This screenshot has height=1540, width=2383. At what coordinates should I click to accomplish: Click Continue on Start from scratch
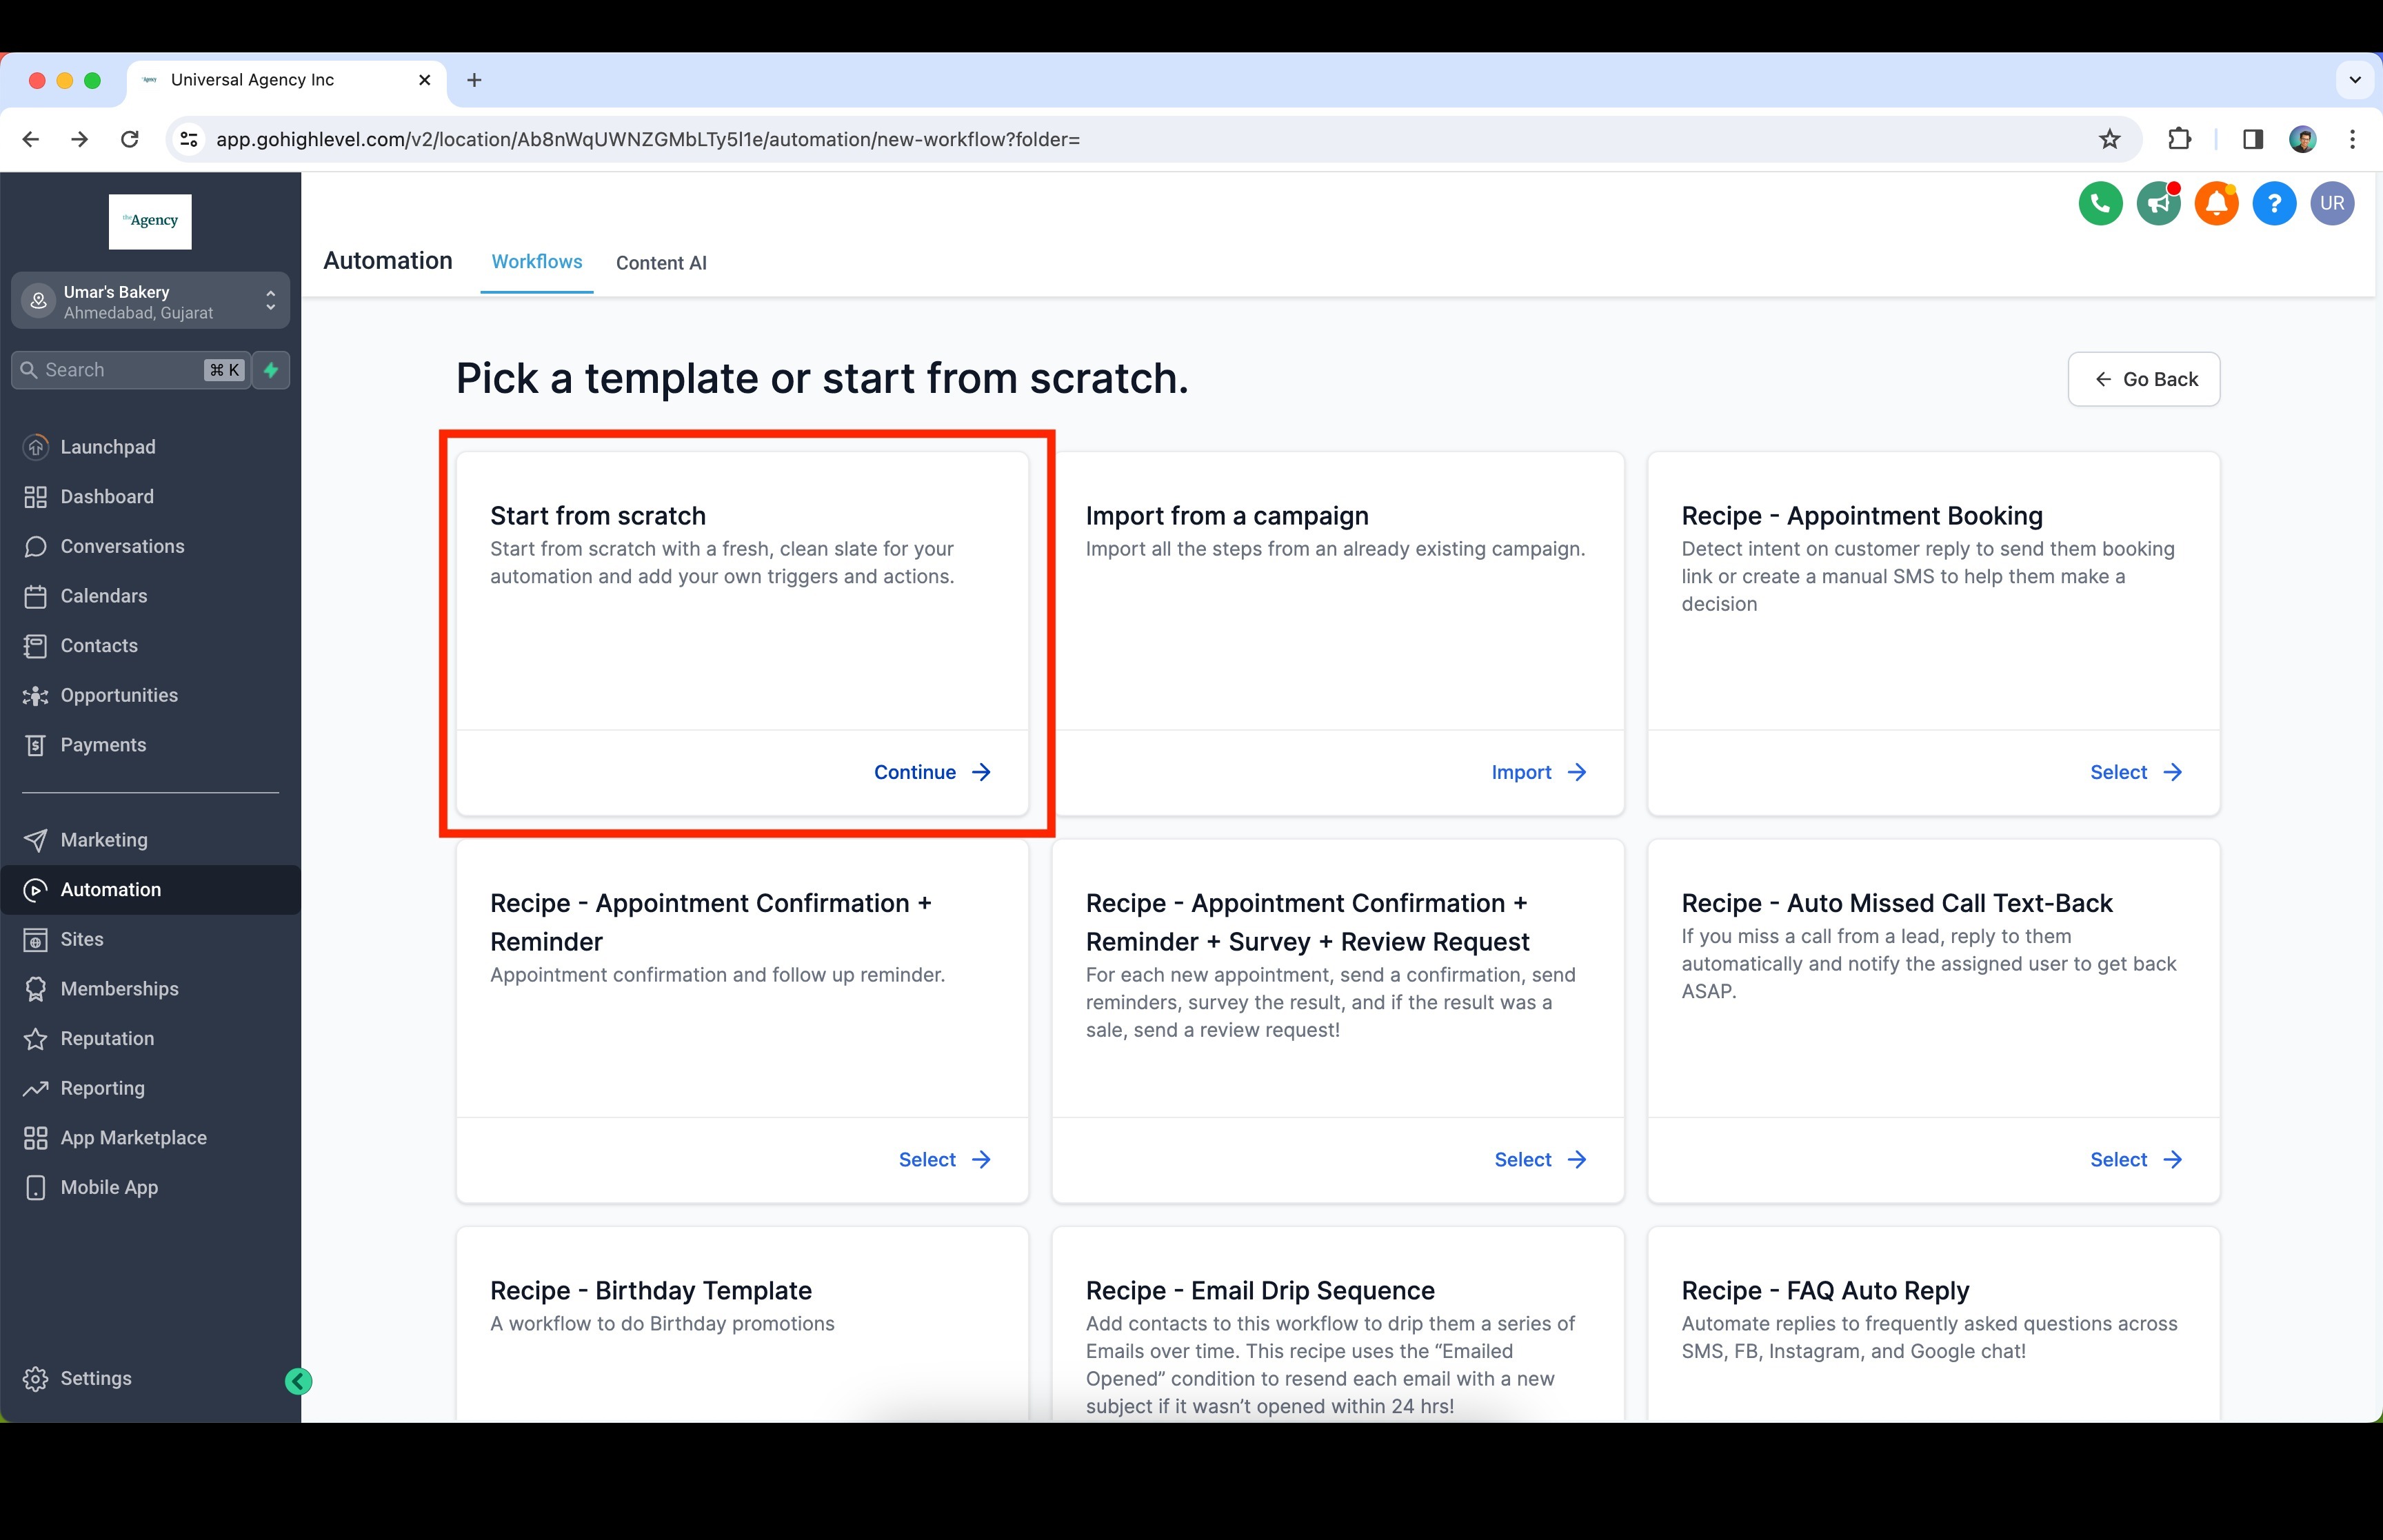point(932,772)
